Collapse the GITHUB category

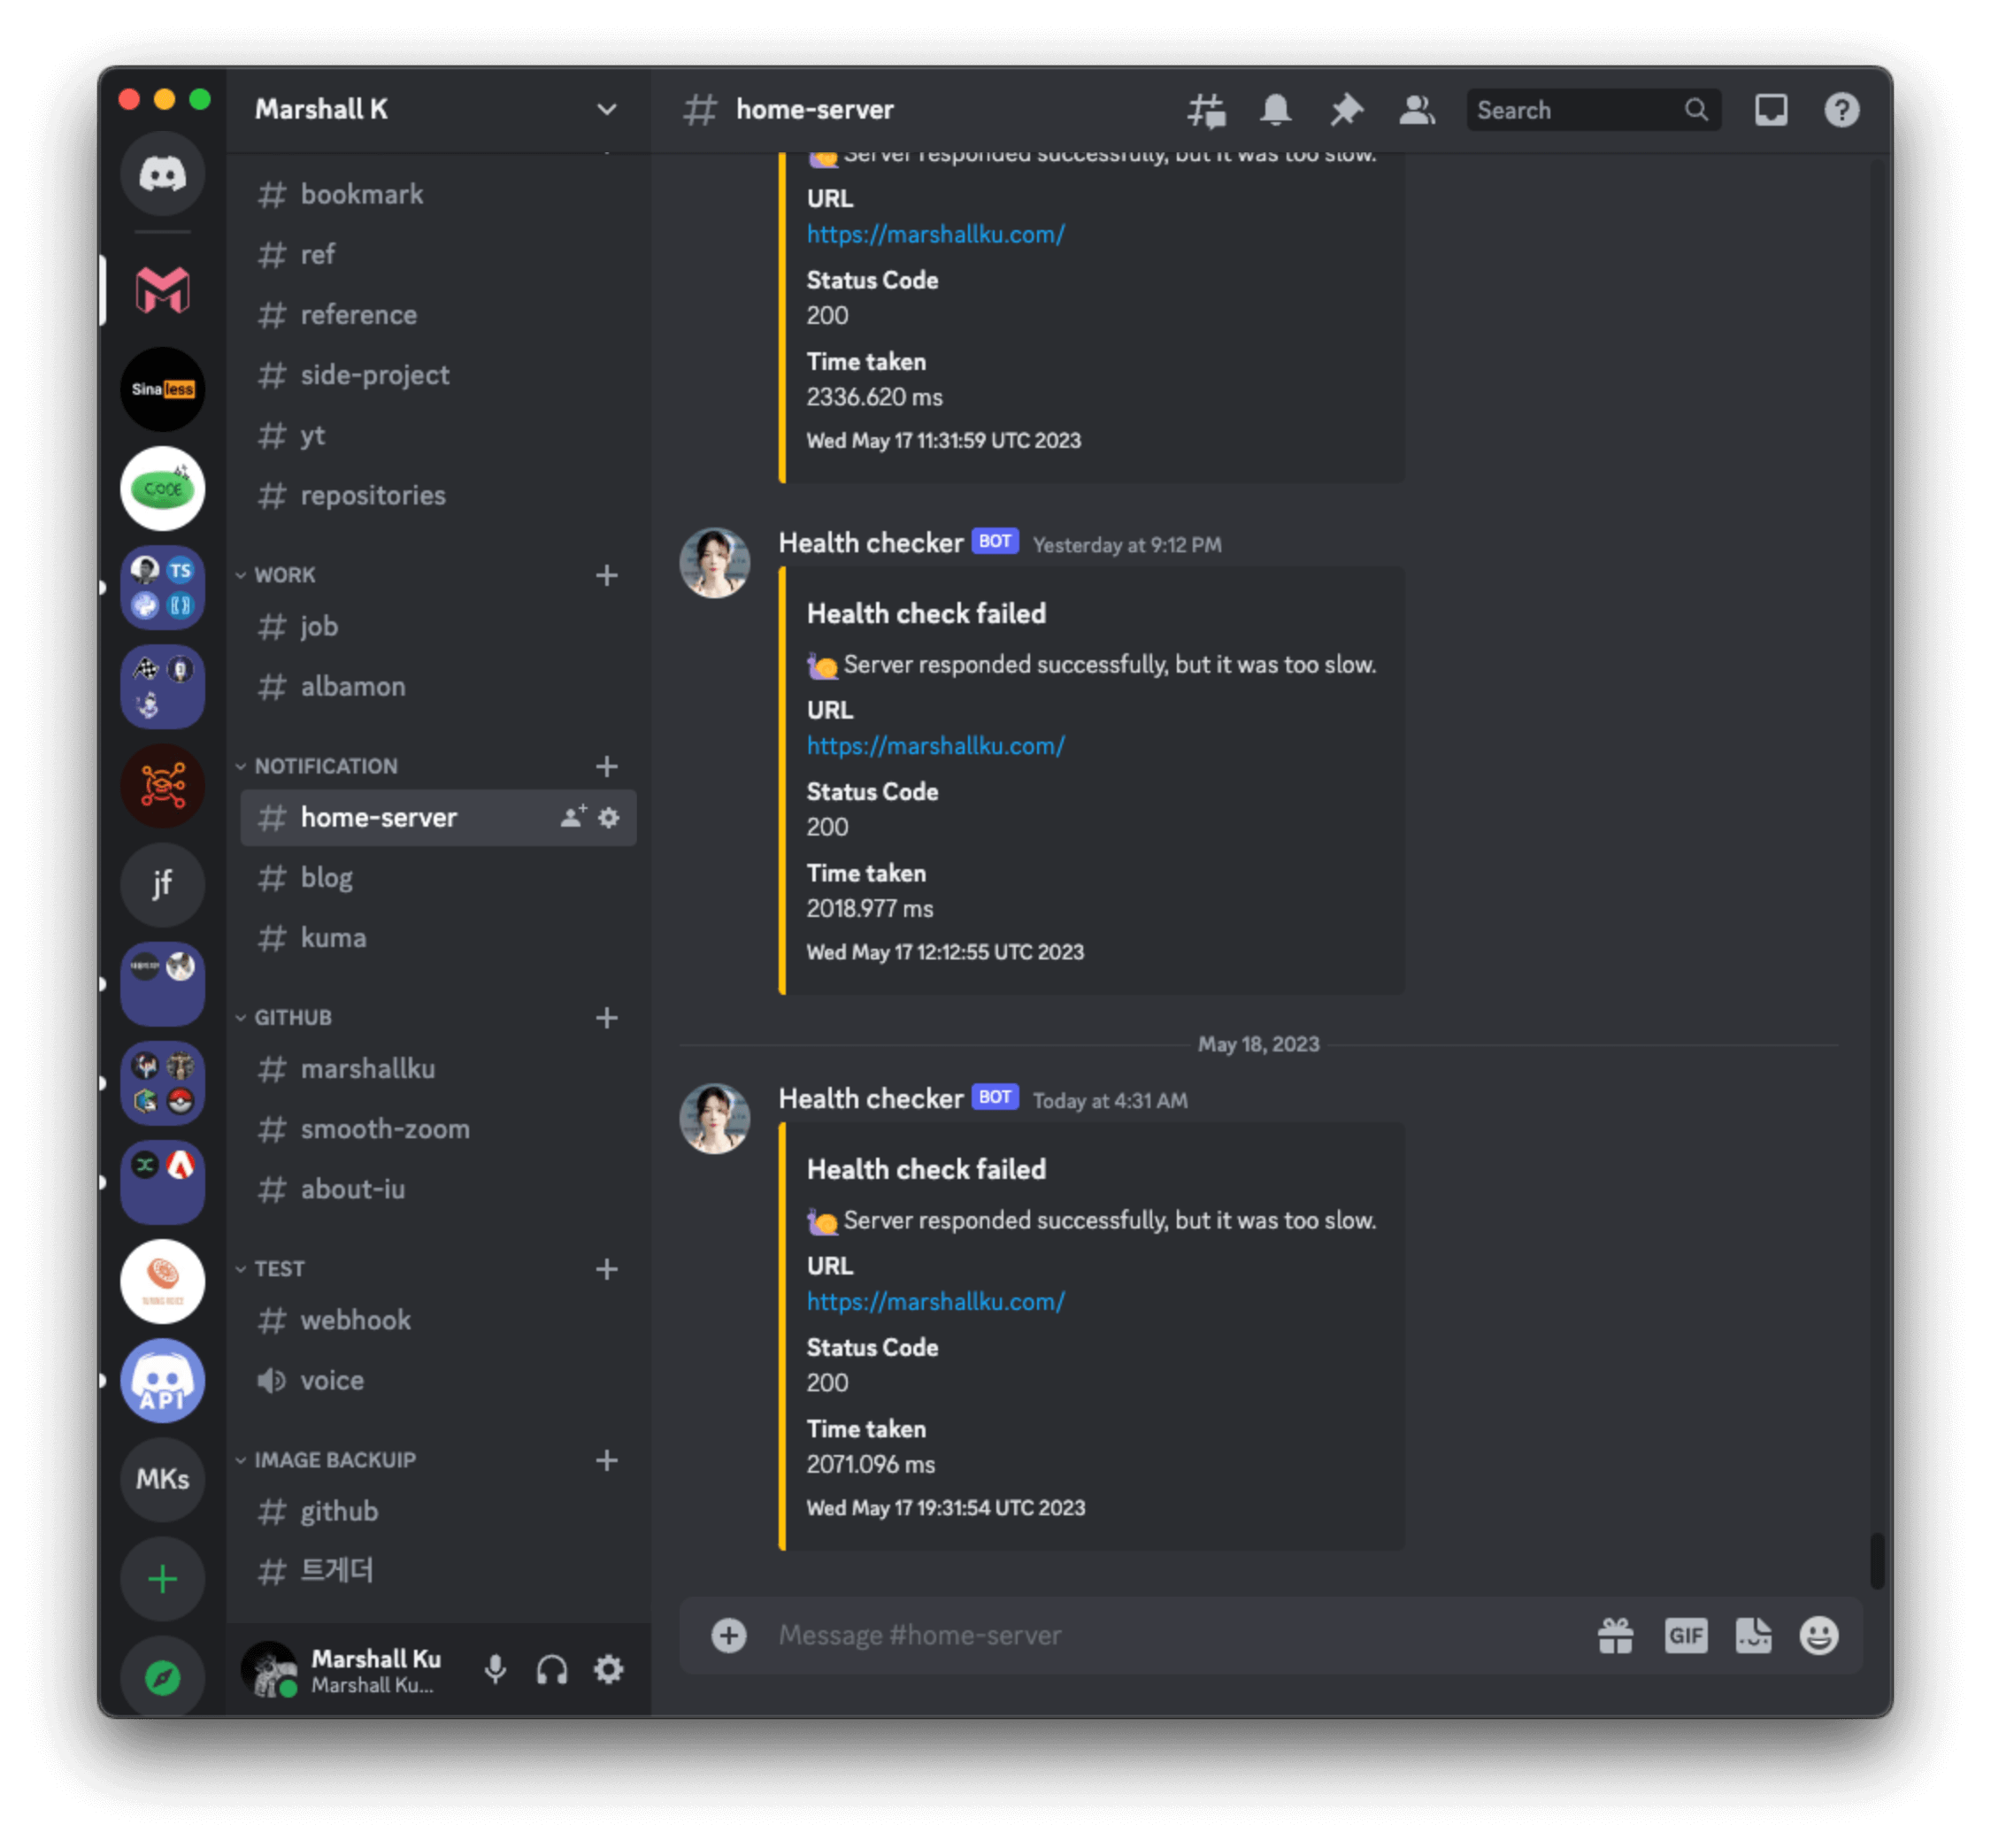click(292, 1017)
